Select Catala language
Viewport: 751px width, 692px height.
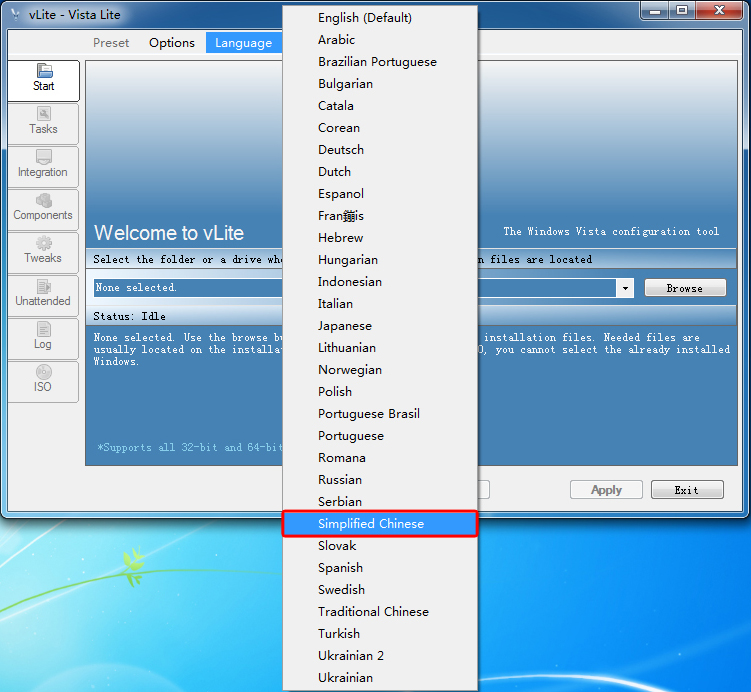click(380, 106)
